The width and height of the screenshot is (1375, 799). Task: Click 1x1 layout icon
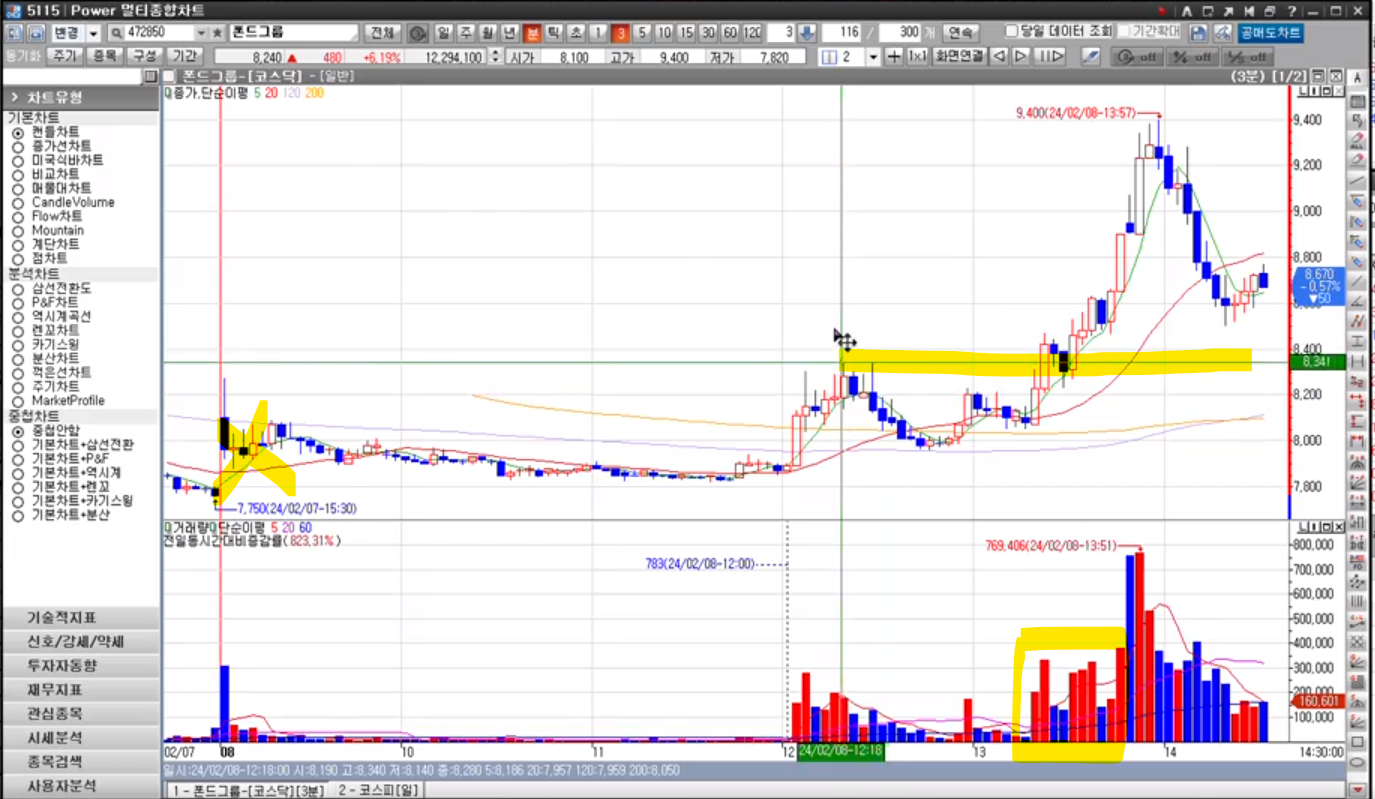click(917, 57)
